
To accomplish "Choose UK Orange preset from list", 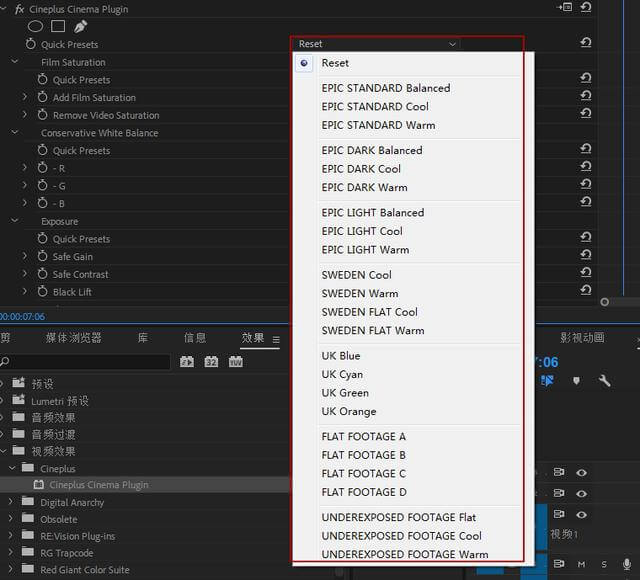I will pos(348,411).
